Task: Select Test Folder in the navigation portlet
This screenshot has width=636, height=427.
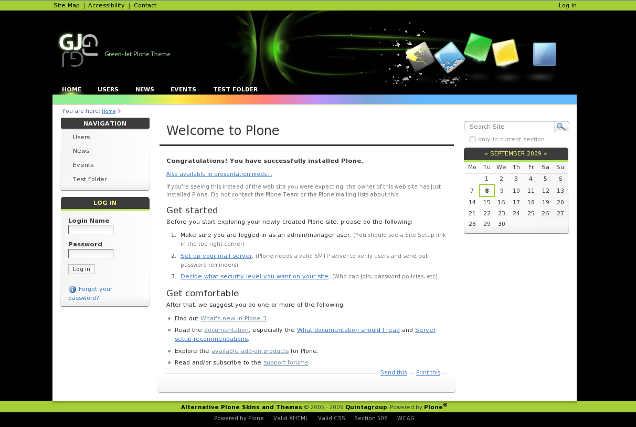Action: pos(90,179)
